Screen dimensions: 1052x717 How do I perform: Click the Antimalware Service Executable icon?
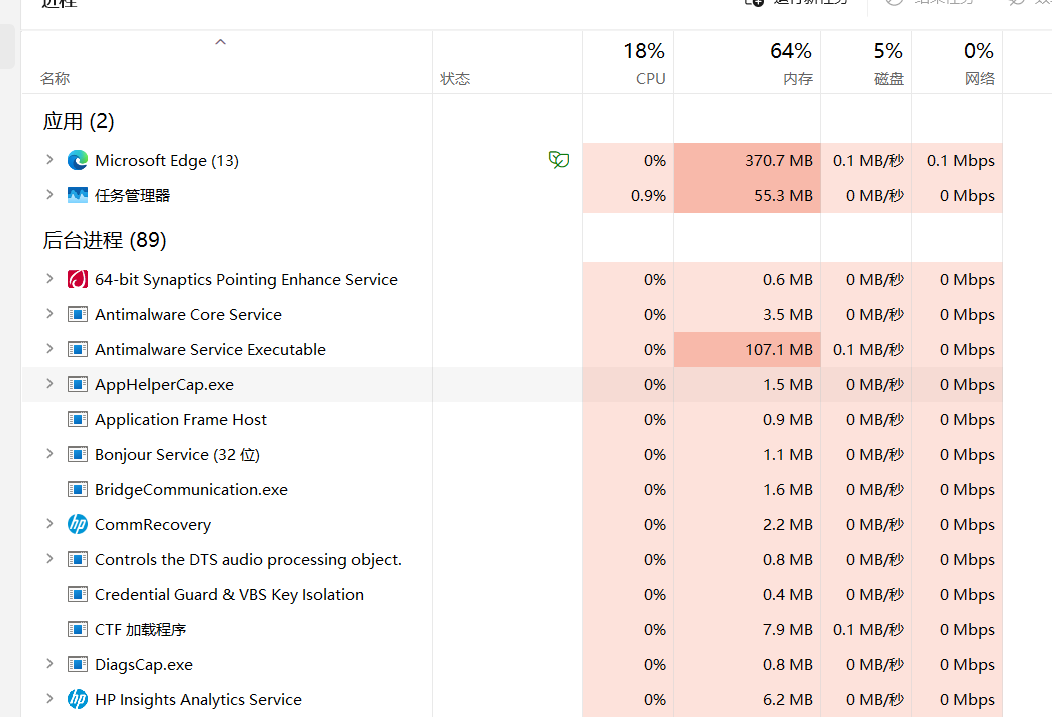tap(78, 349)
